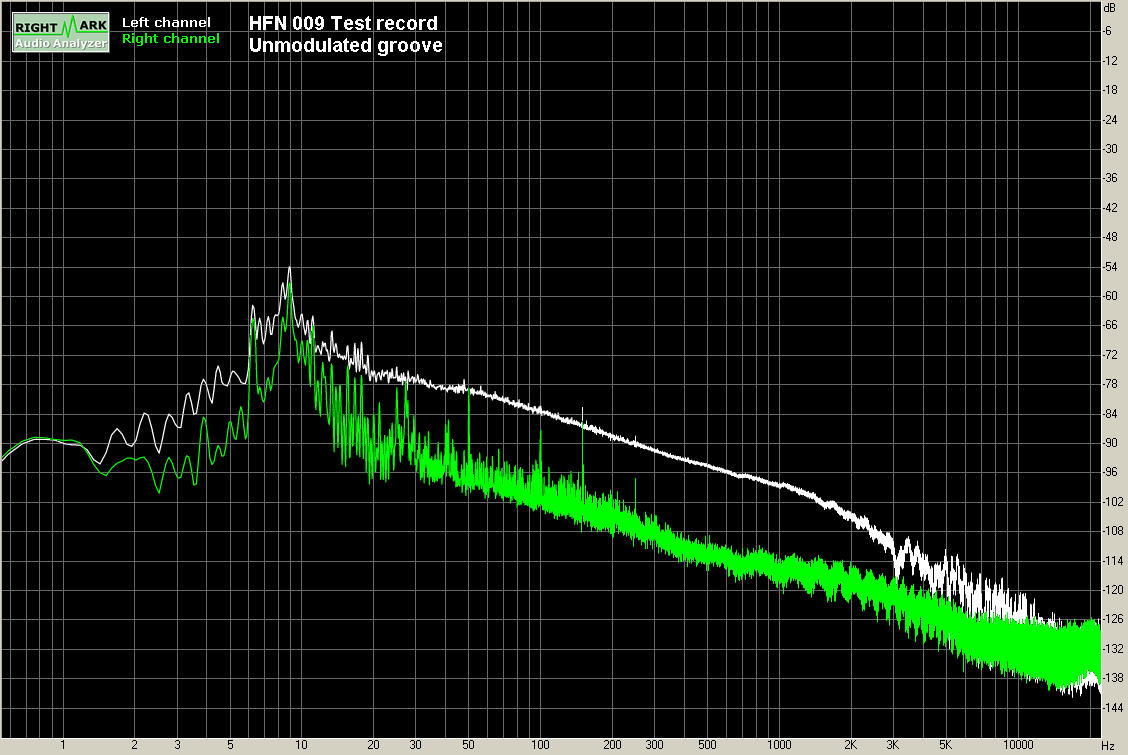The height and width of the screenshot is (755, 1128).
Task: Click the -48 dB axis label
Action: coord(1110,237)
